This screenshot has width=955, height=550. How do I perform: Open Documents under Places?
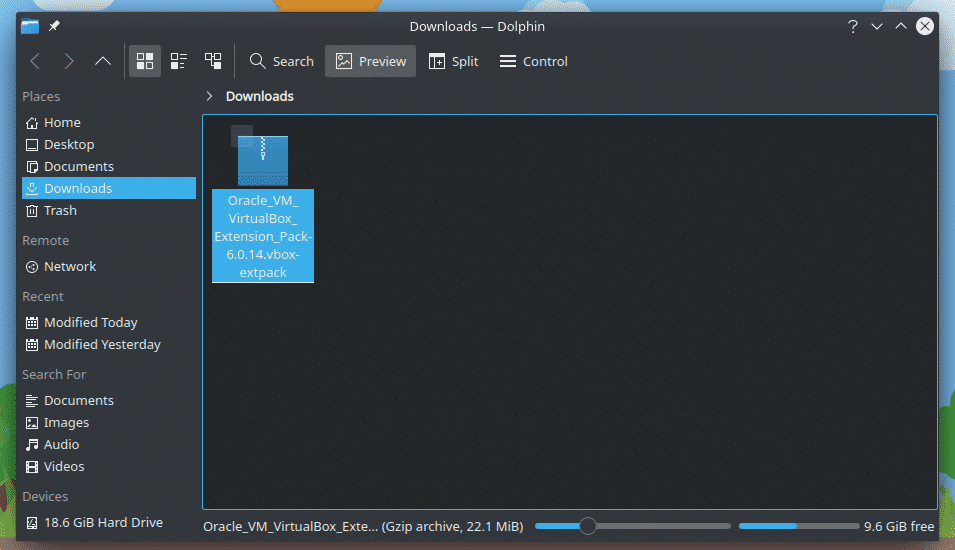tap(109, 166)
